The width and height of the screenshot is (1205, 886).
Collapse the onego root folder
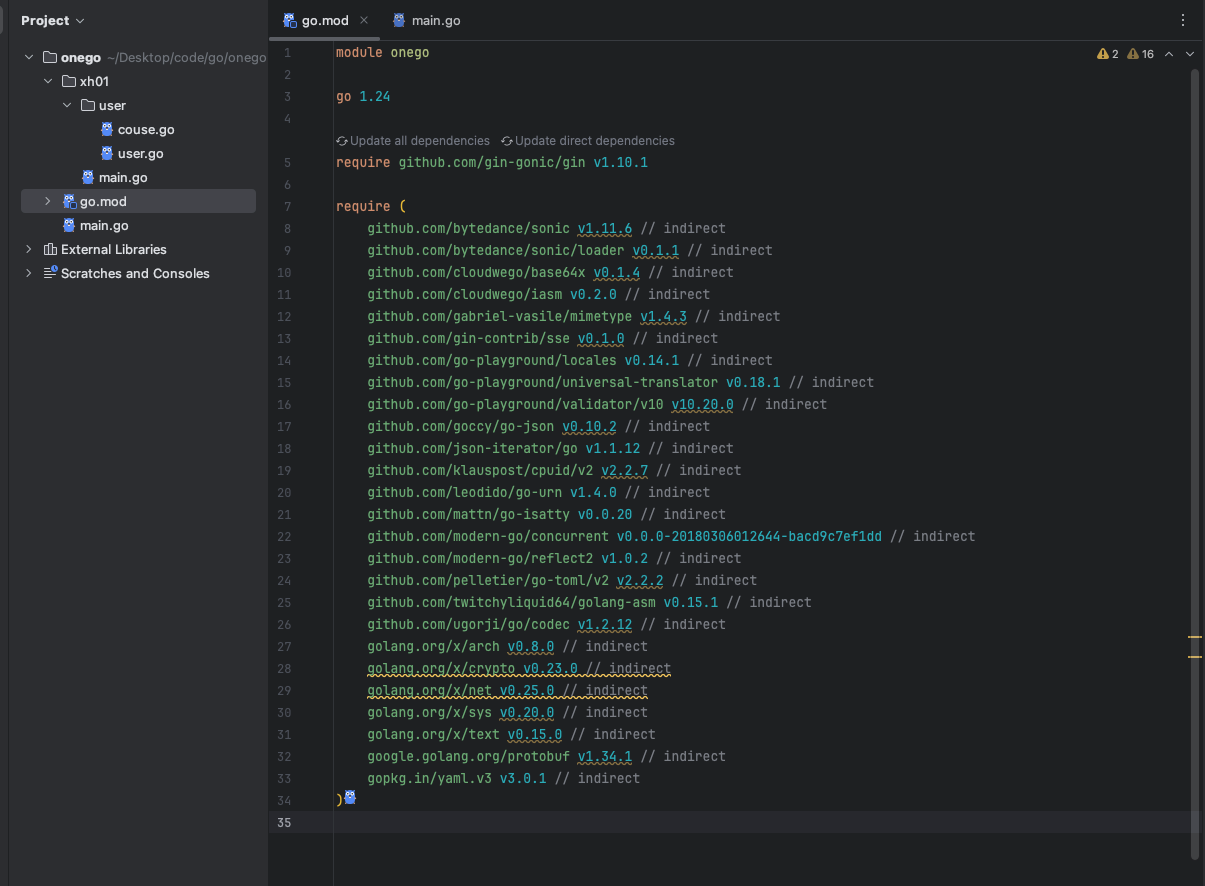[29, 58]
